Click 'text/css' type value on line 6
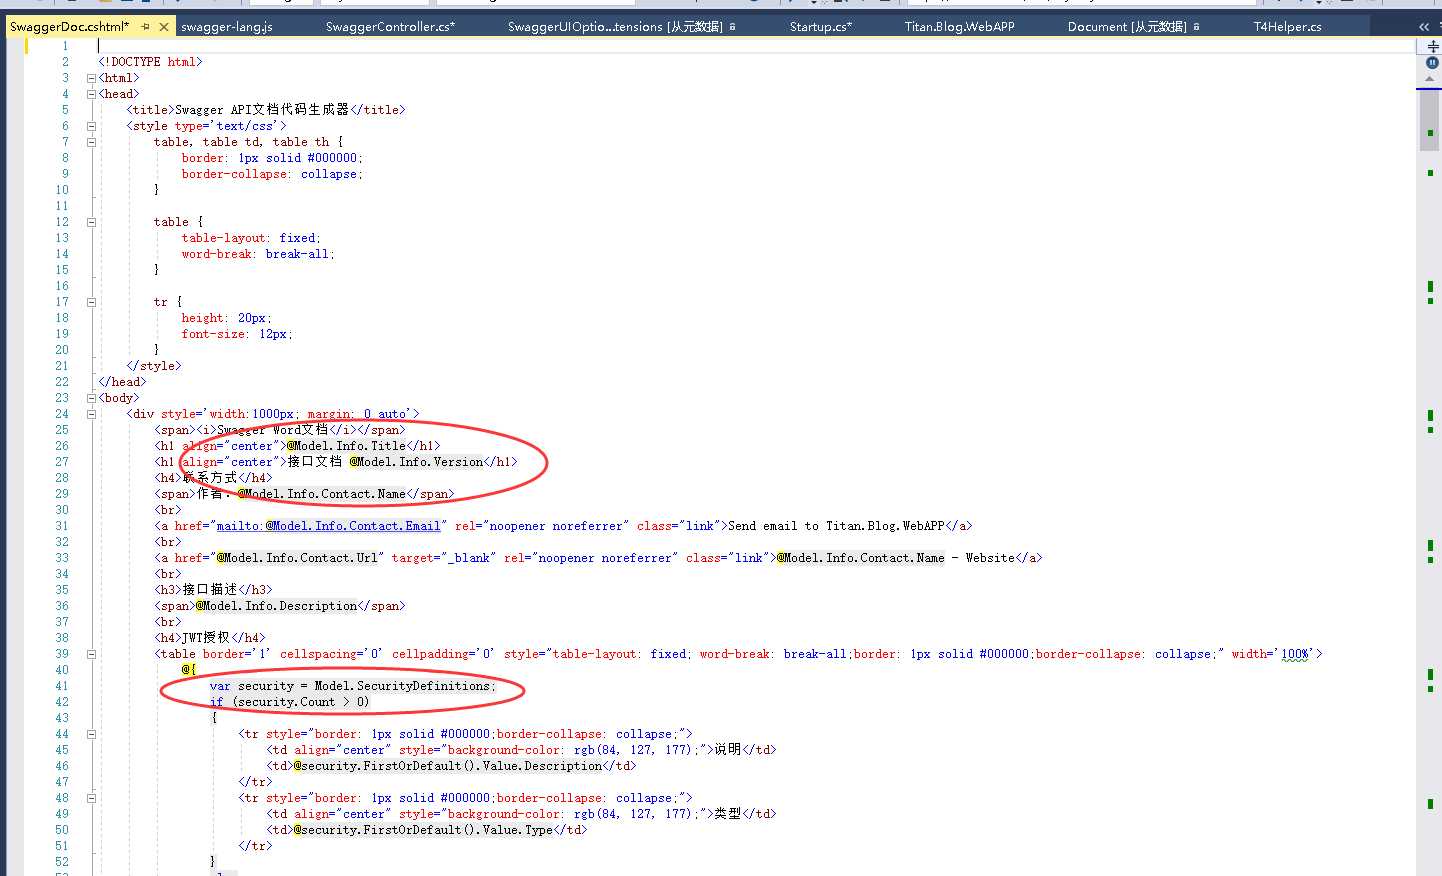Viewport: 1442px width, 876px height. [245, 126]
